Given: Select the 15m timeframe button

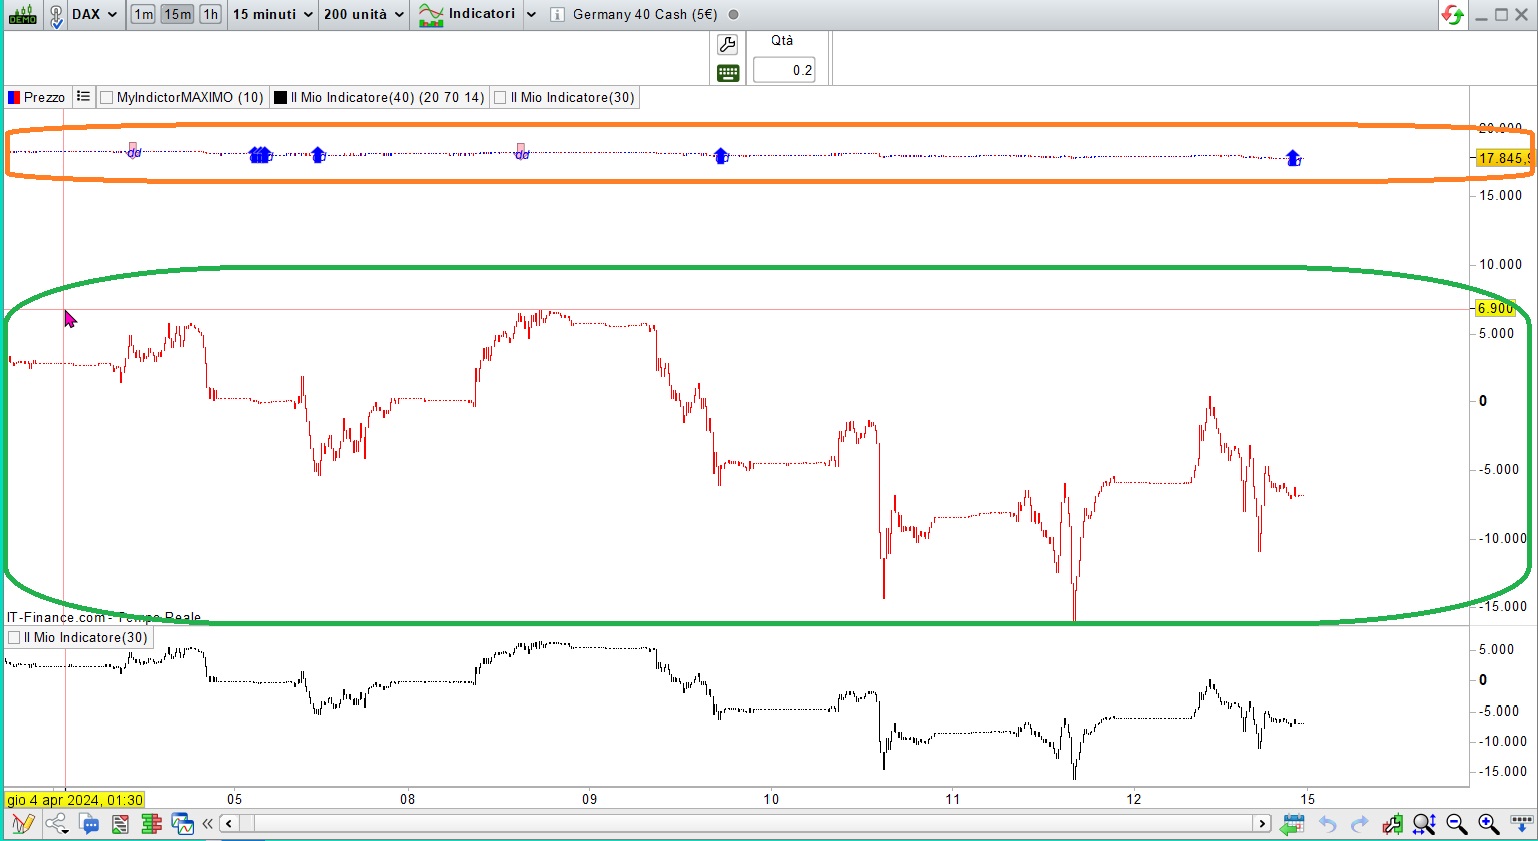Looking at the screenshot, I should [177, 14].
